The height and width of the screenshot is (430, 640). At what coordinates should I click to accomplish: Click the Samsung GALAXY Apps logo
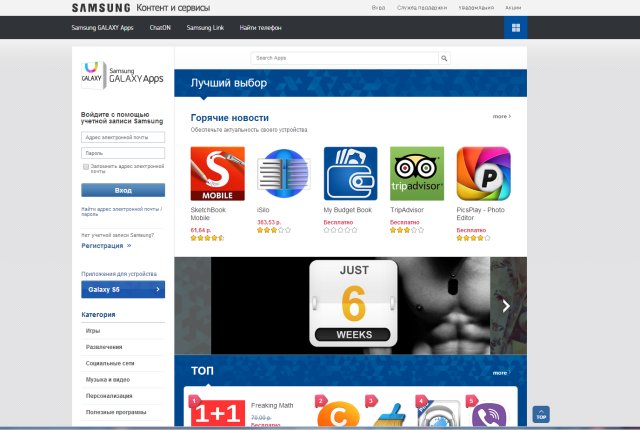(122, 75)
